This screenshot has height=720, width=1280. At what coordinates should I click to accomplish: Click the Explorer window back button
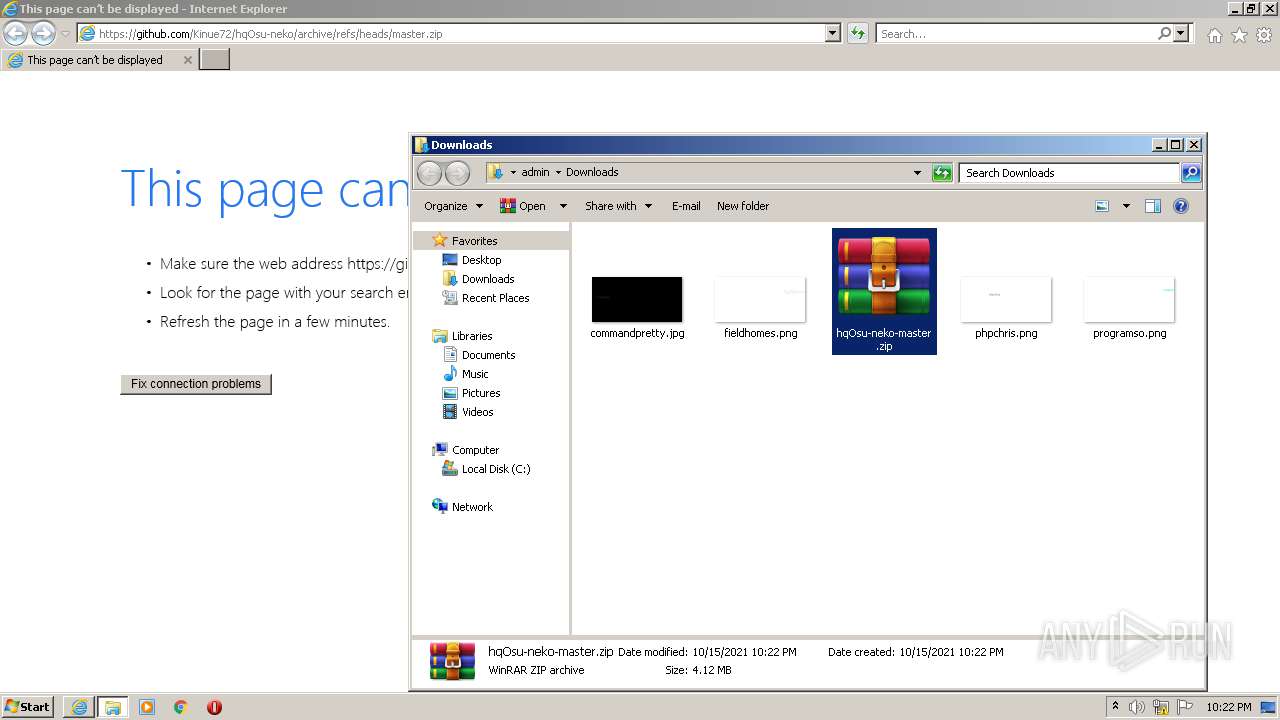click(429, 173)
